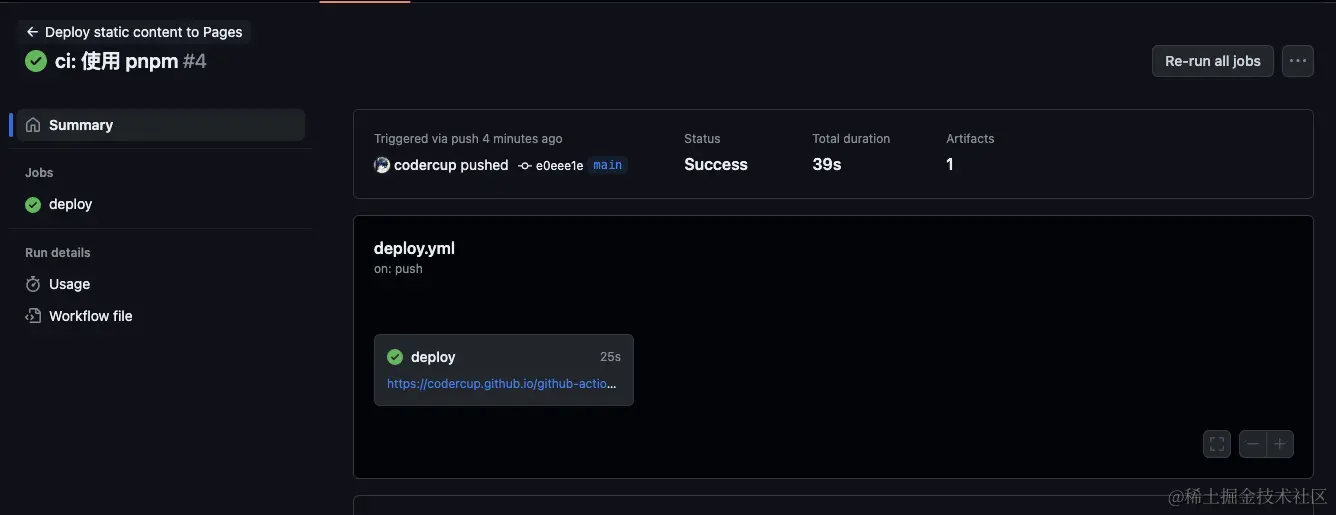Click the green success check beside the run title
The height and width of the screenshot is (515, 1336).
pos(36,61)
